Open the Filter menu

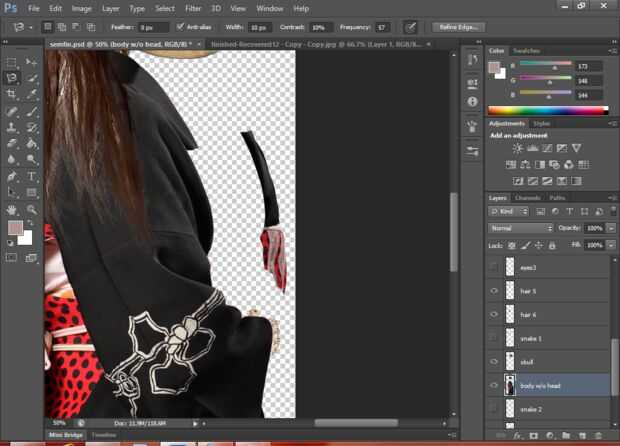pos(193,8)
